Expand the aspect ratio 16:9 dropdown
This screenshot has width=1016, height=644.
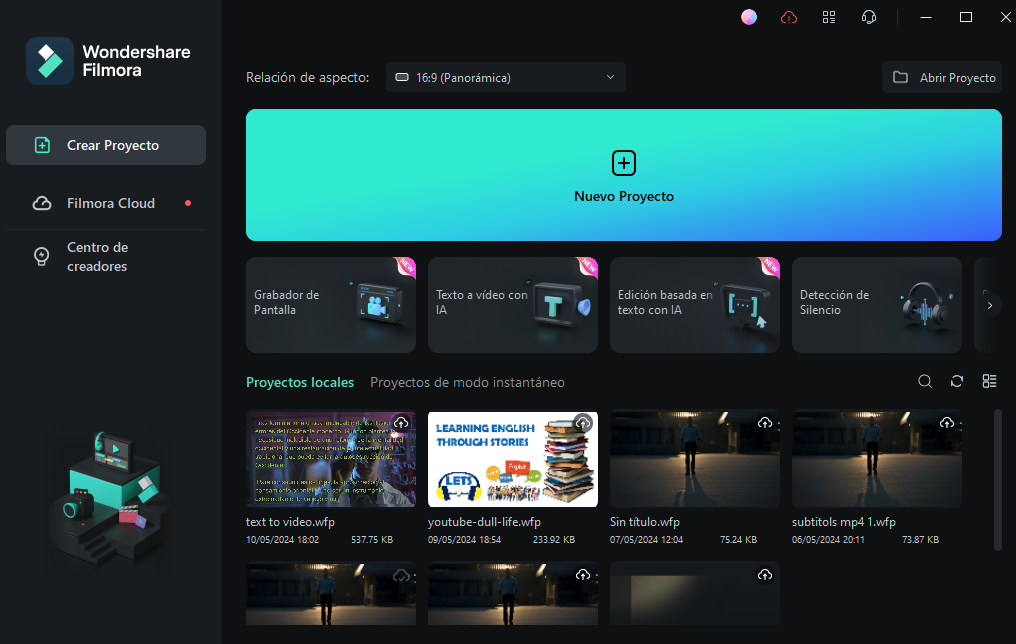pos(506,77)
